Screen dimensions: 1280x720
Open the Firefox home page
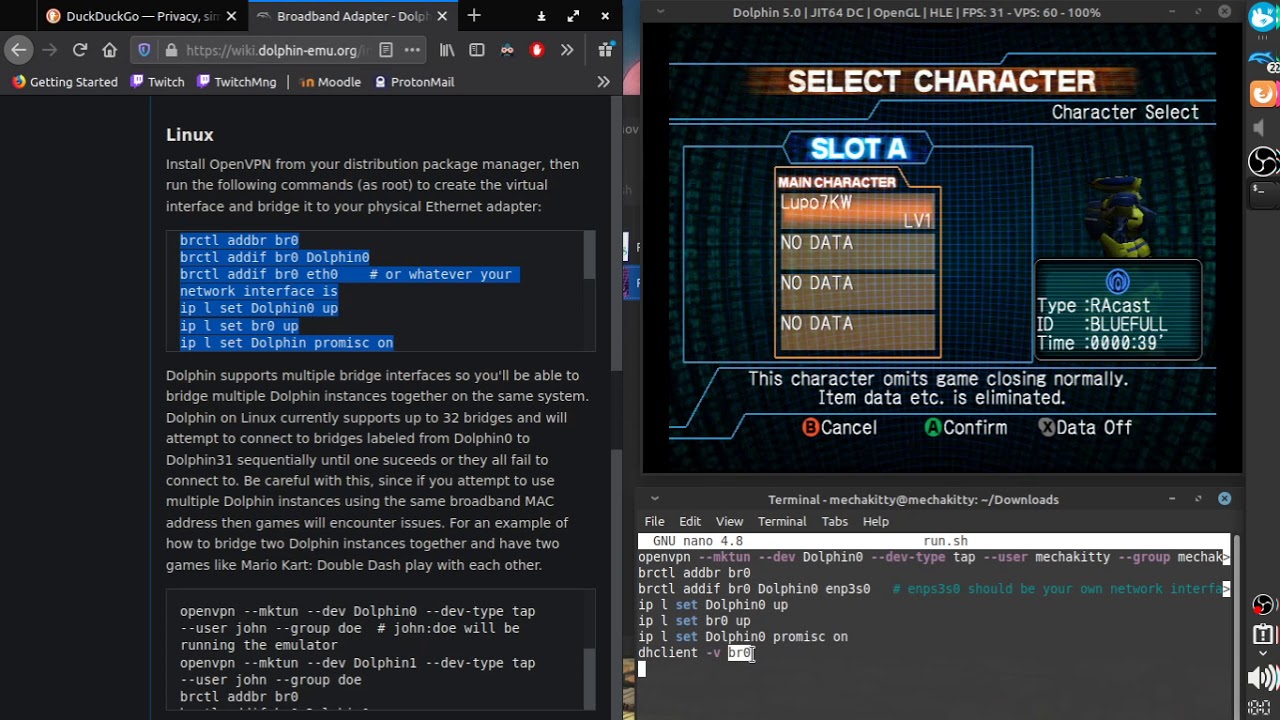(110, 50)
